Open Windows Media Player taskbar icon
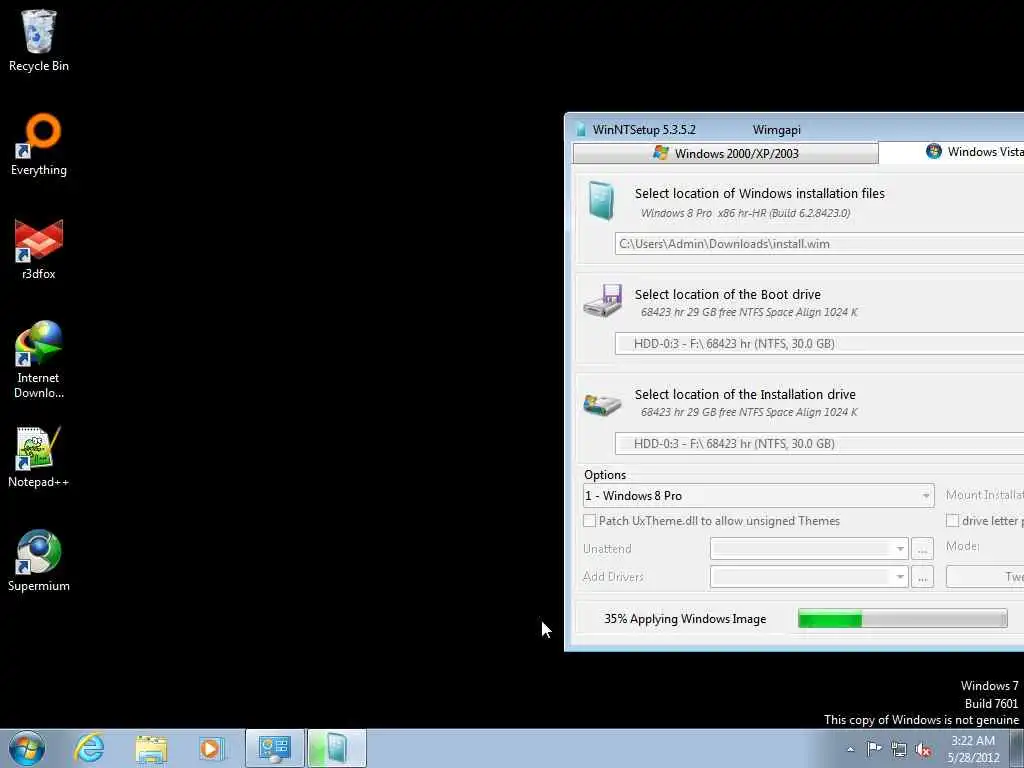This screenshot has height=768, width=1024. [x=212, y=748]
